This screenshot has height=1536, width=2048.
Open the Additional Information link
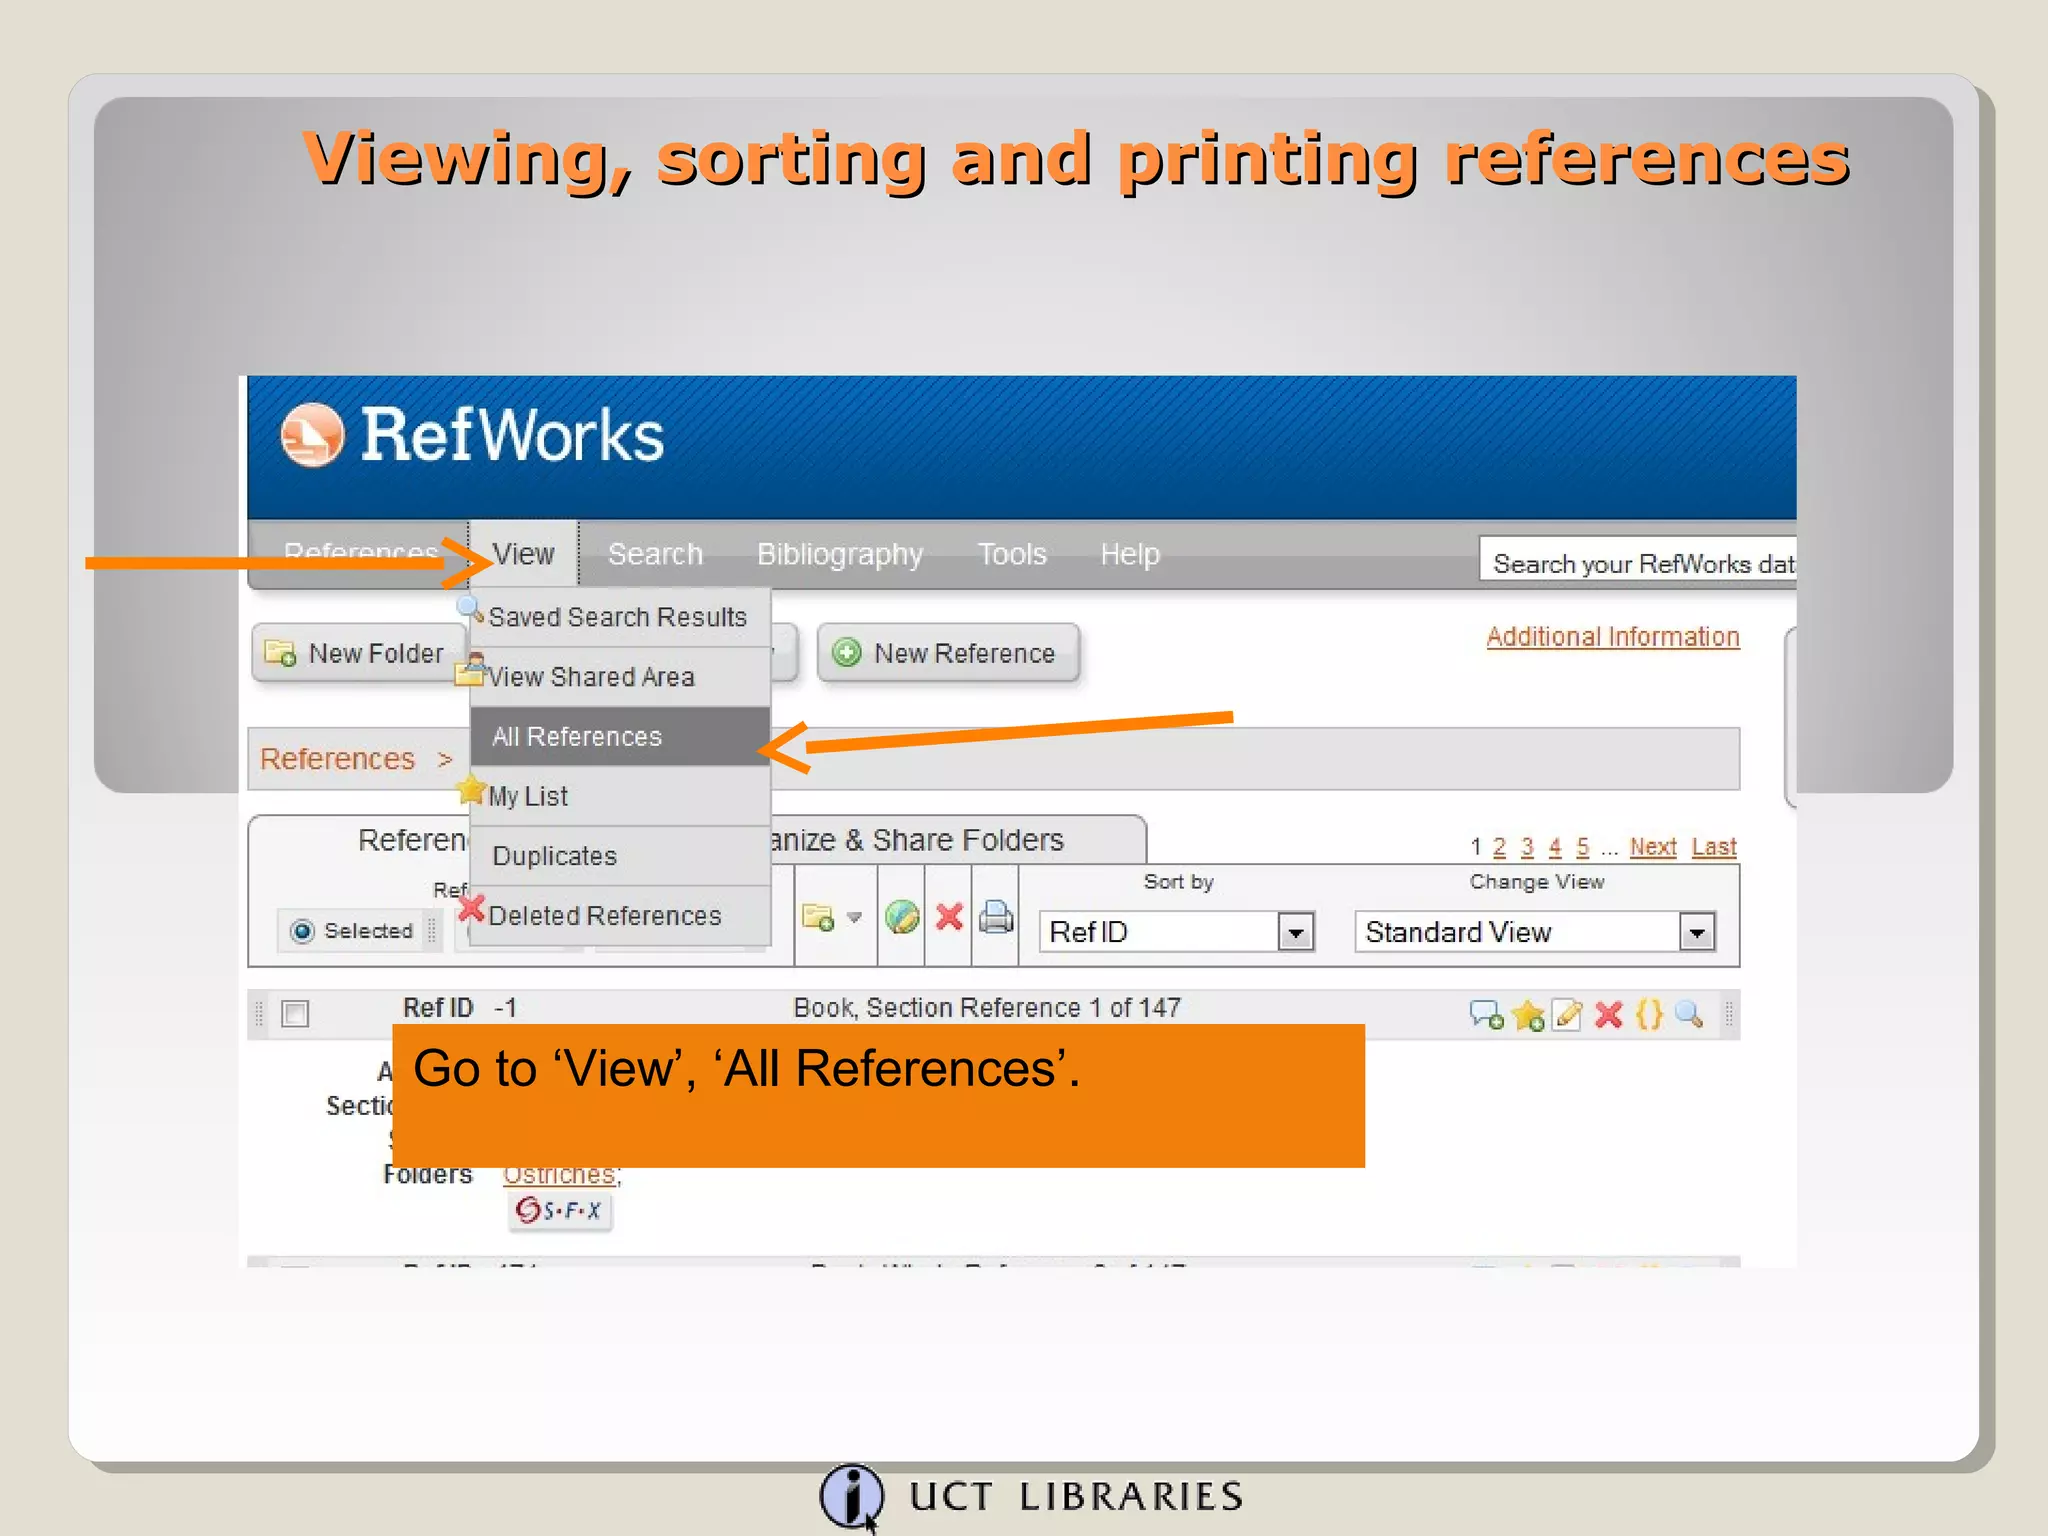point(1612,637)
